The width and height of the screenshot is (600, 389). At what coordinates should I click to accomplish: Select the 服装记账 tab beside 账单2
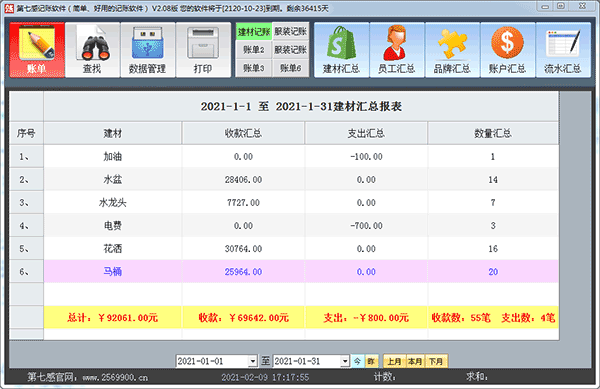291,50
